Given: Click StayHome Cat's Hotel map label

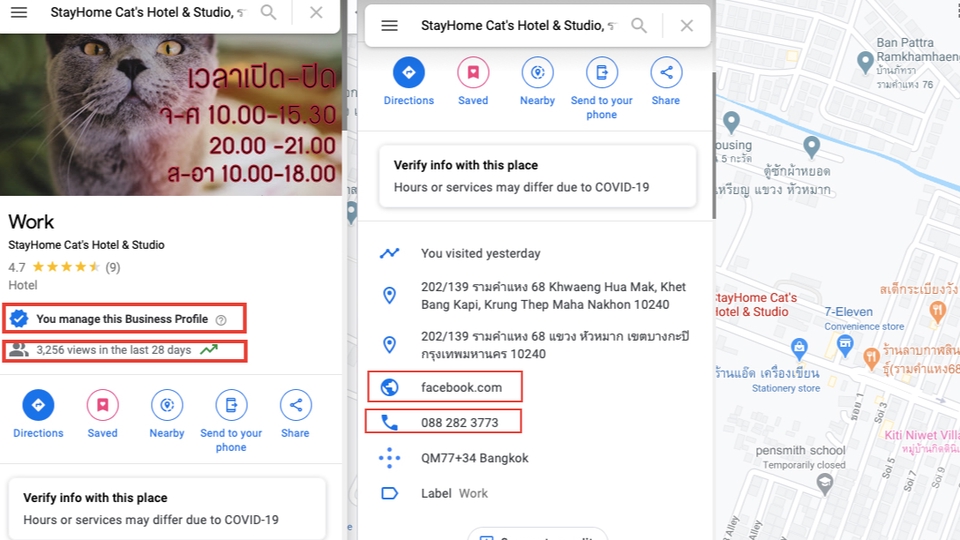Looking at the screenshot, I should (756, 304).
